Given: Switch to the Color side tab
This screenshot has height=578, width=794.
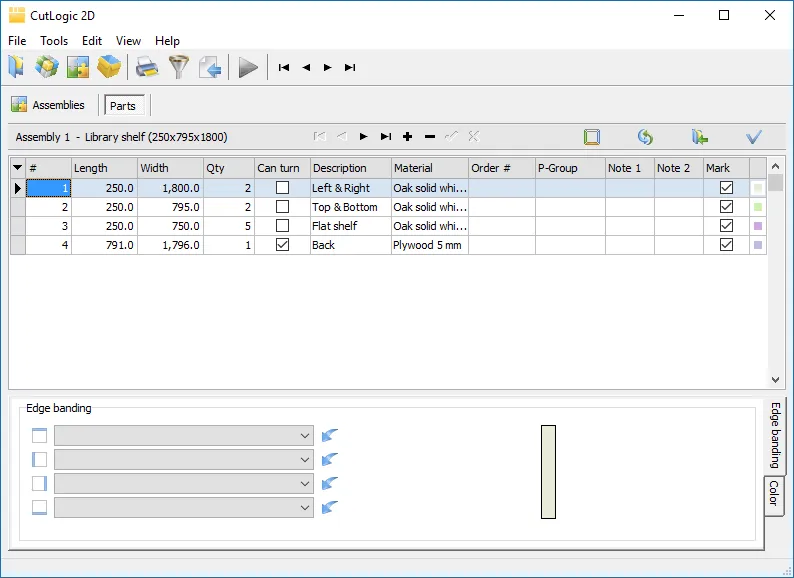Looking at the screenshot, I should [x=773, y=494].
